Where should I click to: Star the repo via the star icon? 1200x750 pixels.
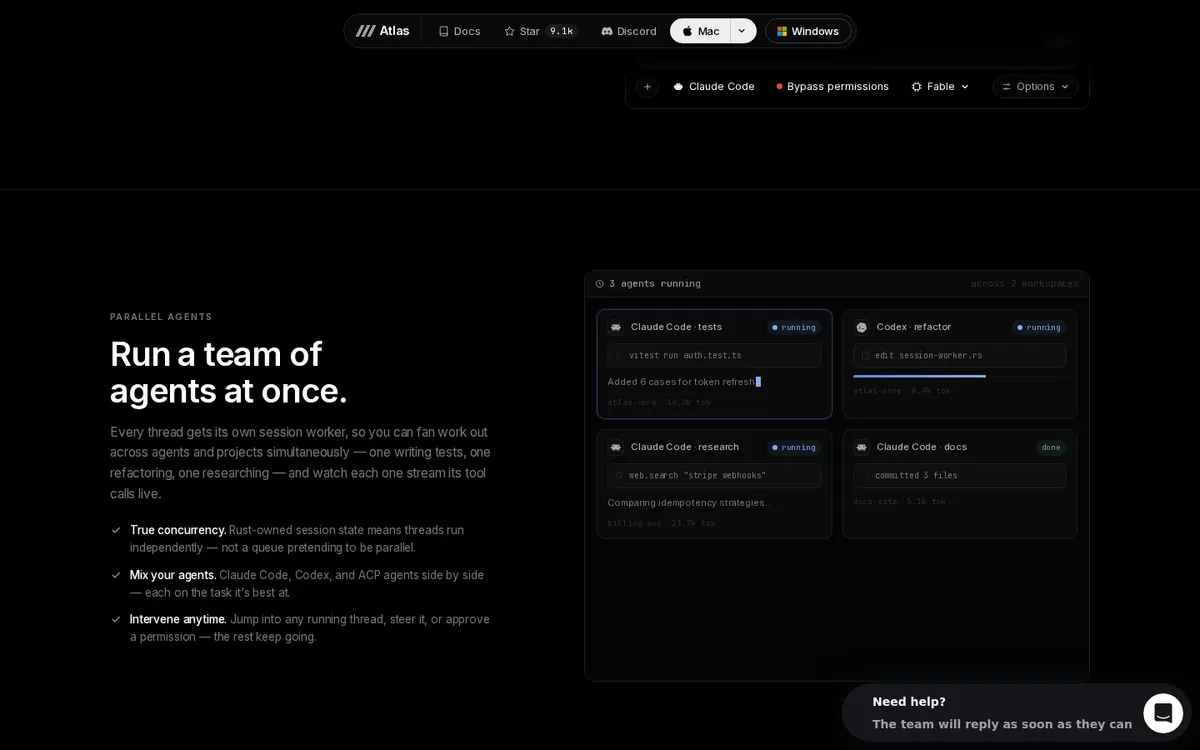pyautogui.click(x=509, y=31)
